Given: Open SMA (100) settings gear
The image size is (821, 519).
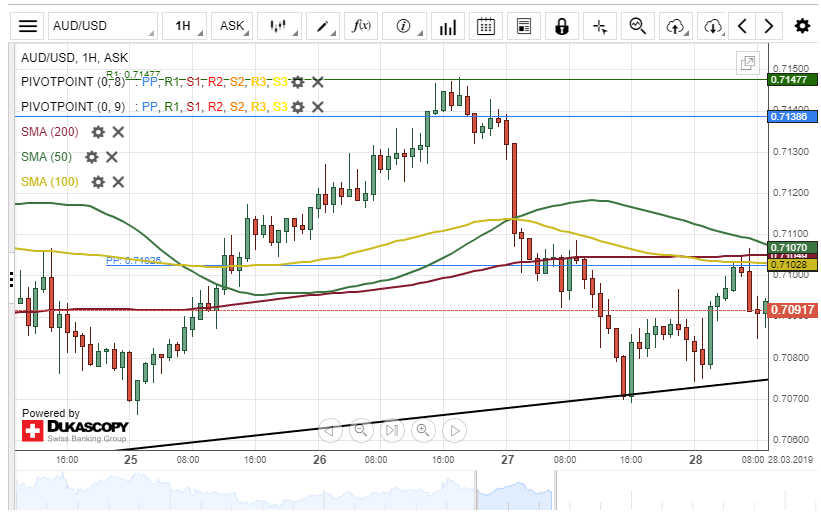Looking at the screenshot, I should [98, 182].
